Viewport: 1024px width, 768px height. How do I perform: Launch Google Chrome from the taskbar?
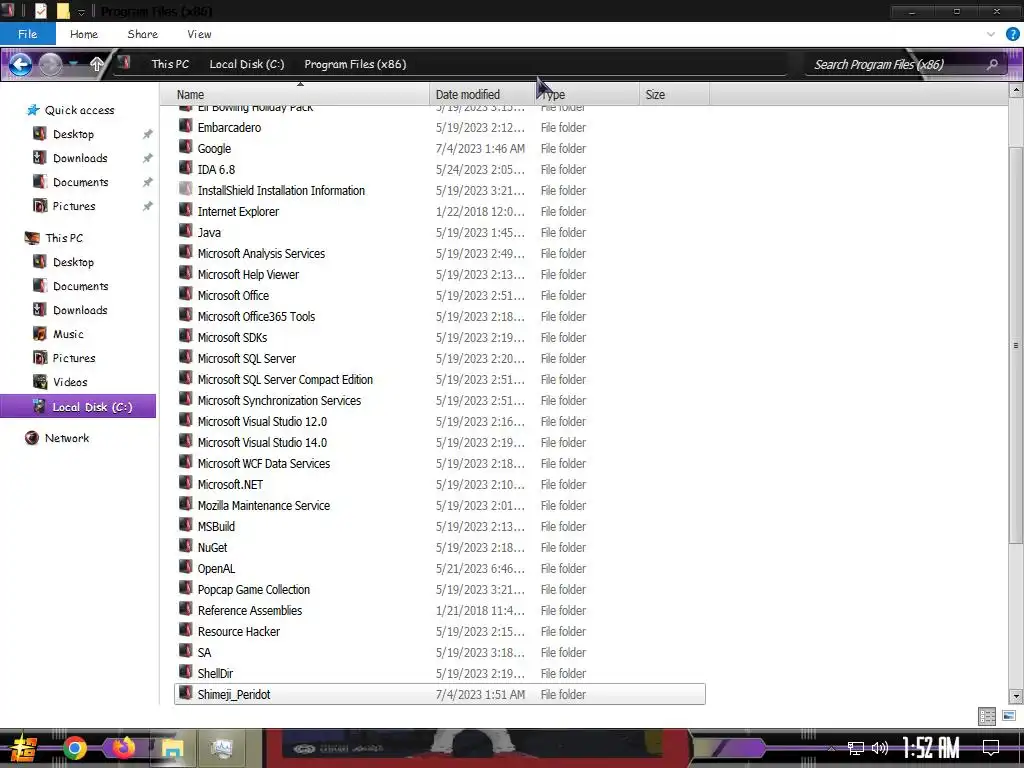click(74, 748)
